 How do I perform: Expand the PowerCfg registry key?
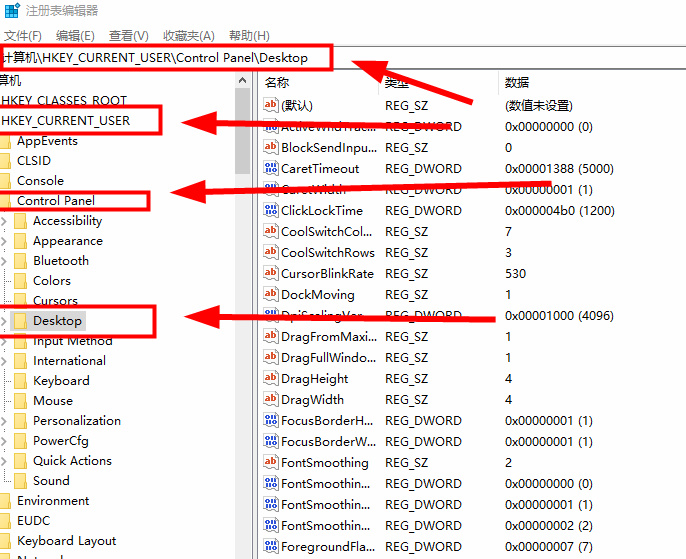pyautogui.click(x=5, y=441)
